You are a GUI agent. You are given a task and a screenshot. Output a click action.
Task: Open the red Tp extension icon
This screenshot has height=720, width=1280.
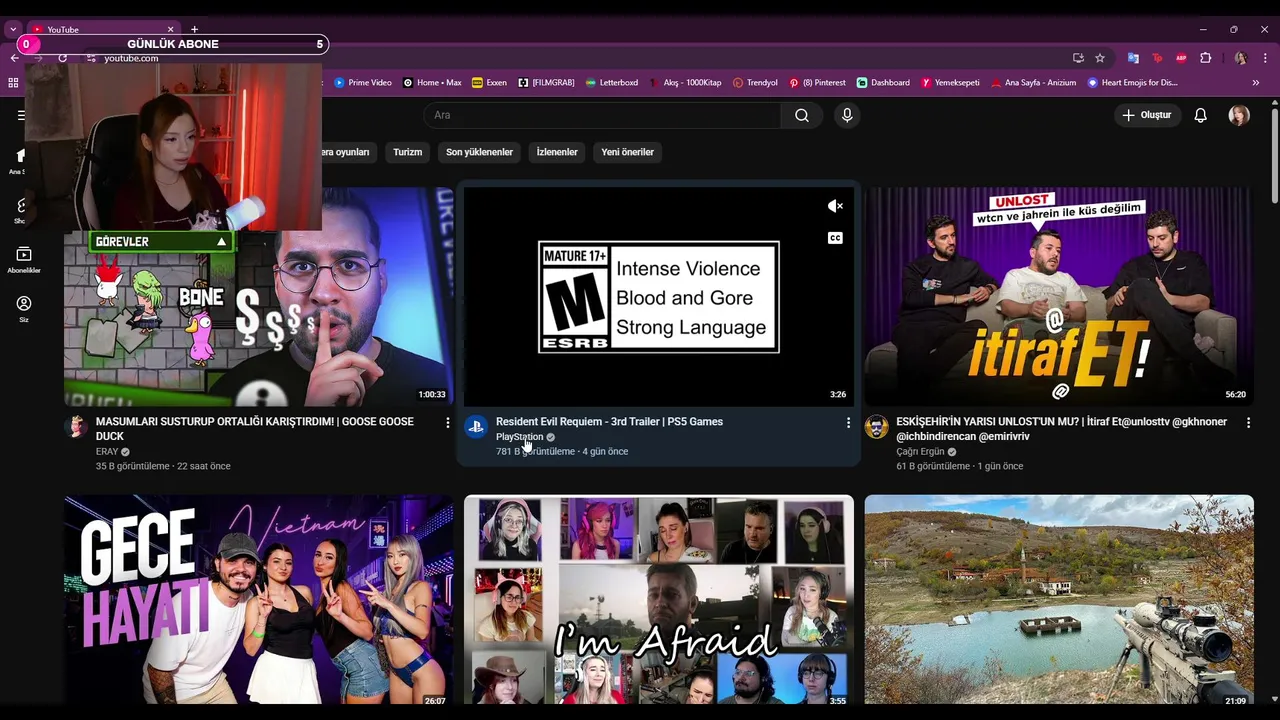click(x=1157, y=58)
